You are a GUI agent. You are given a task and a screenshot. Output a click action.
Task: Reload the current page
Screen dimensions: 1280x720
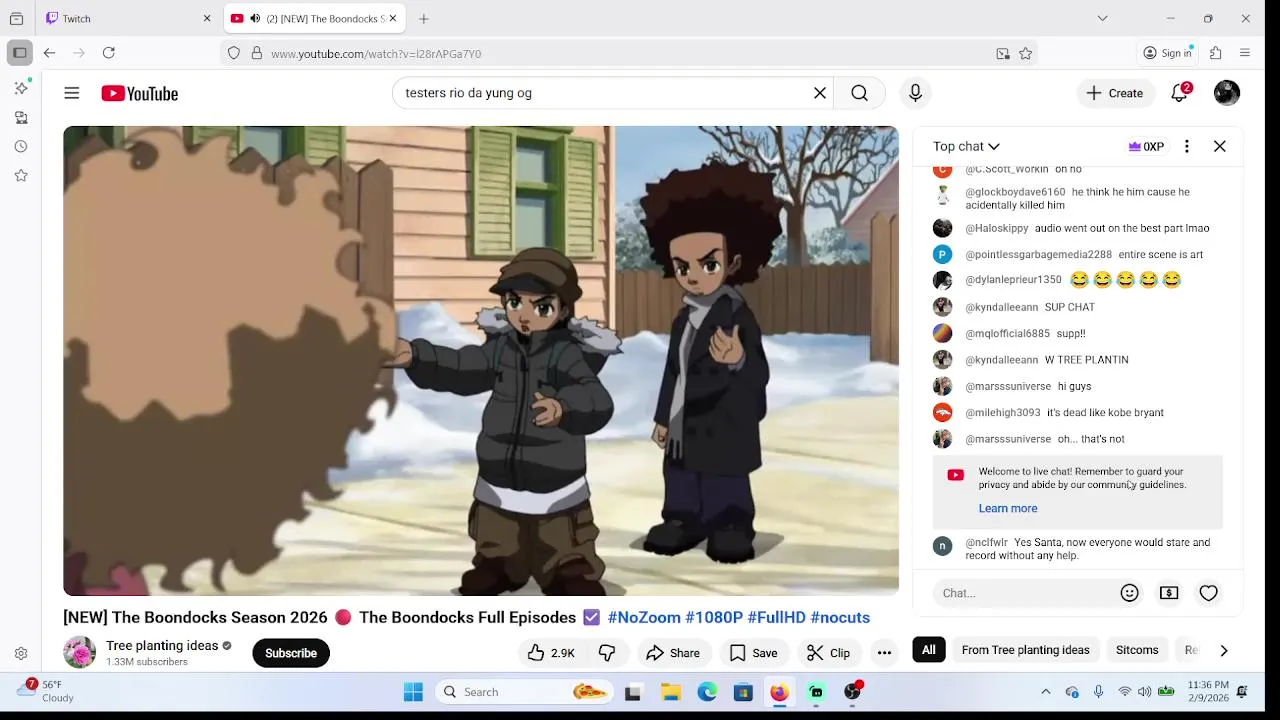pos(109,53)
